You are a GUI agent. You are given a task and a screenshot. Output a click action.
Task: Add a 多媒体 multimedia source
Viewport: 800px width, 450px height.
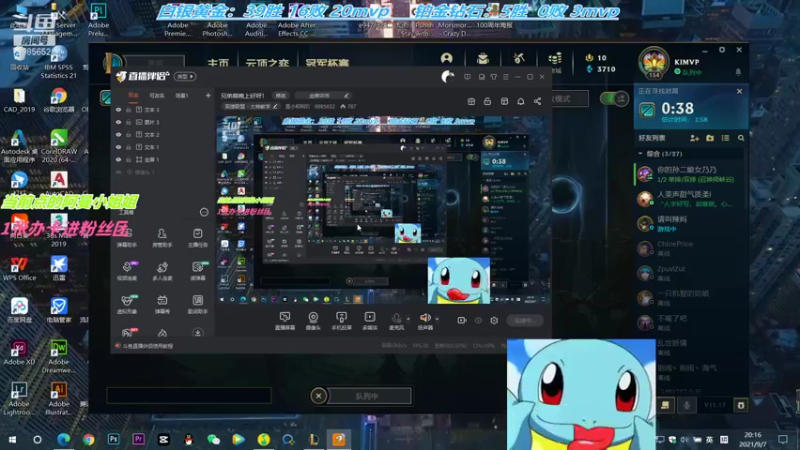click(369, 320)
